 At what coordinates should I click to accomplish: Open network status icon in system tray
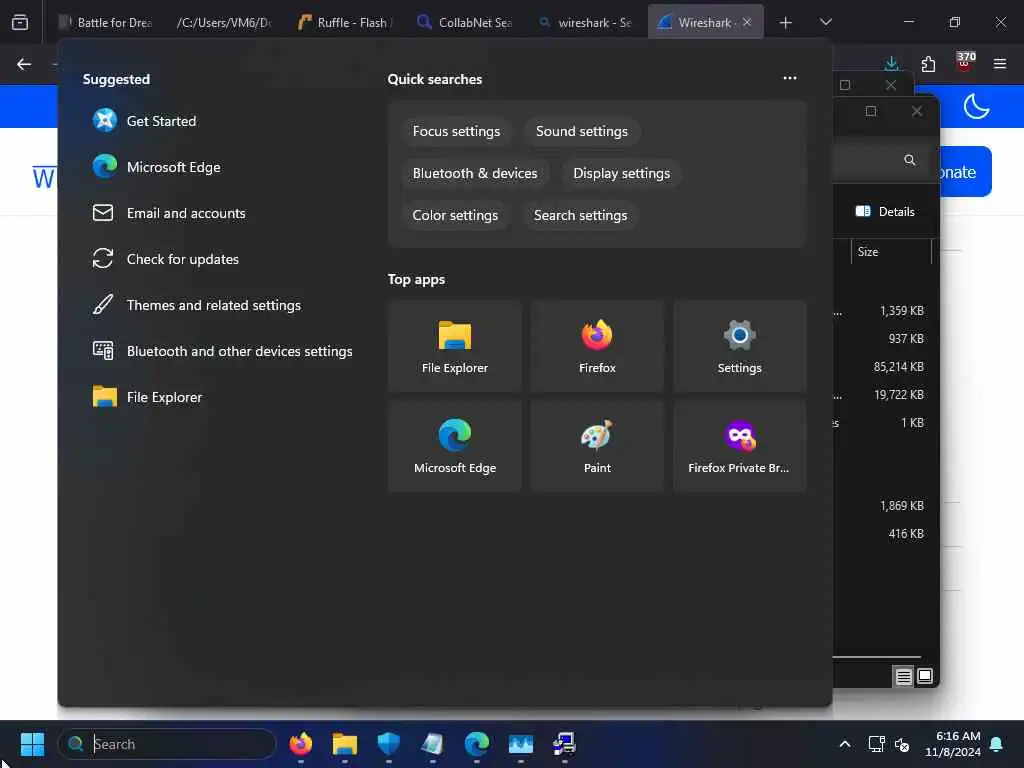coord(876,744)
